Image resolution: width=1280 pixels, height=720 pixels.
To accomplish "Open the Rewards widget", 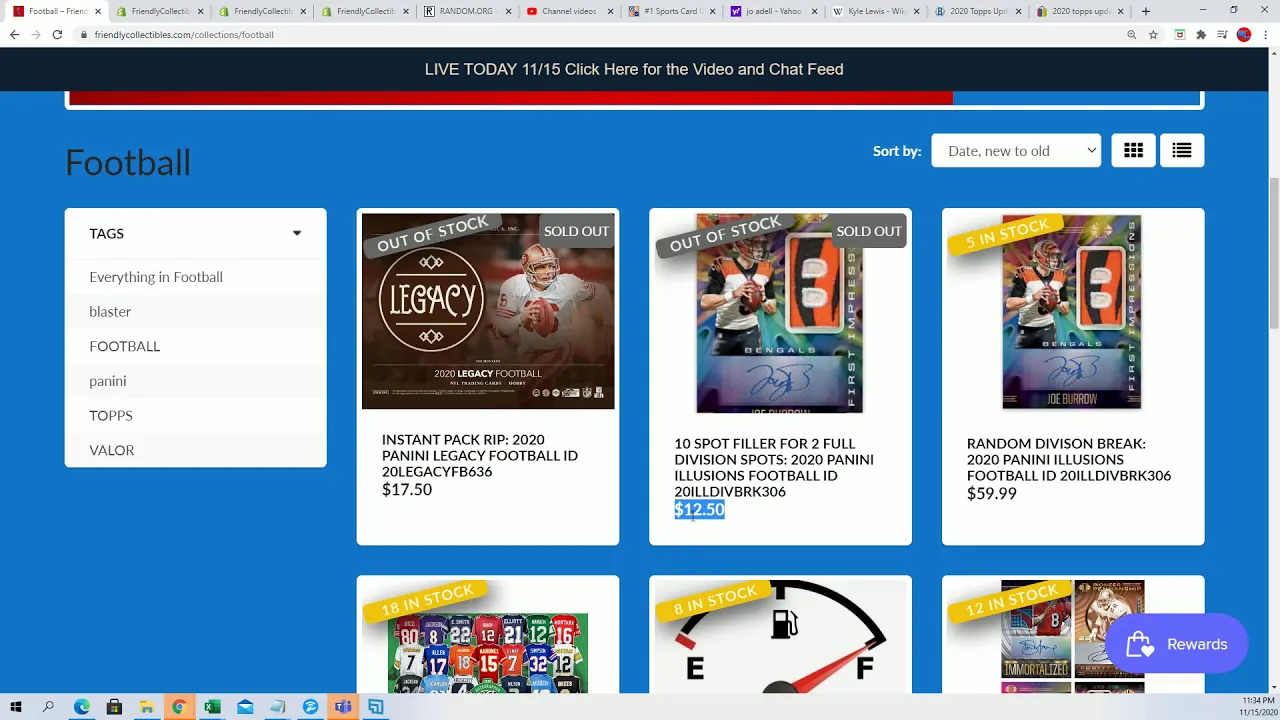I will [x=1176, y=644].
